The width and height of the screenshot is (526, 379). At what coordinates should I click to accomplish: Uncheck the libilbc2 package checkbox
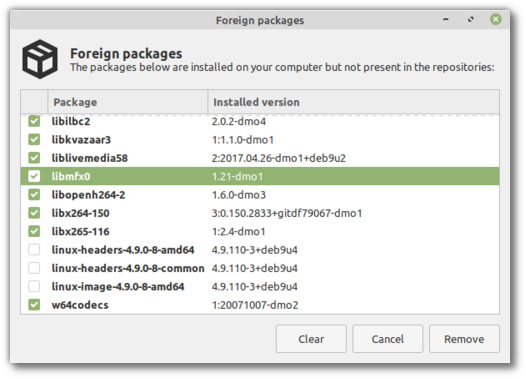pos(34,121)
